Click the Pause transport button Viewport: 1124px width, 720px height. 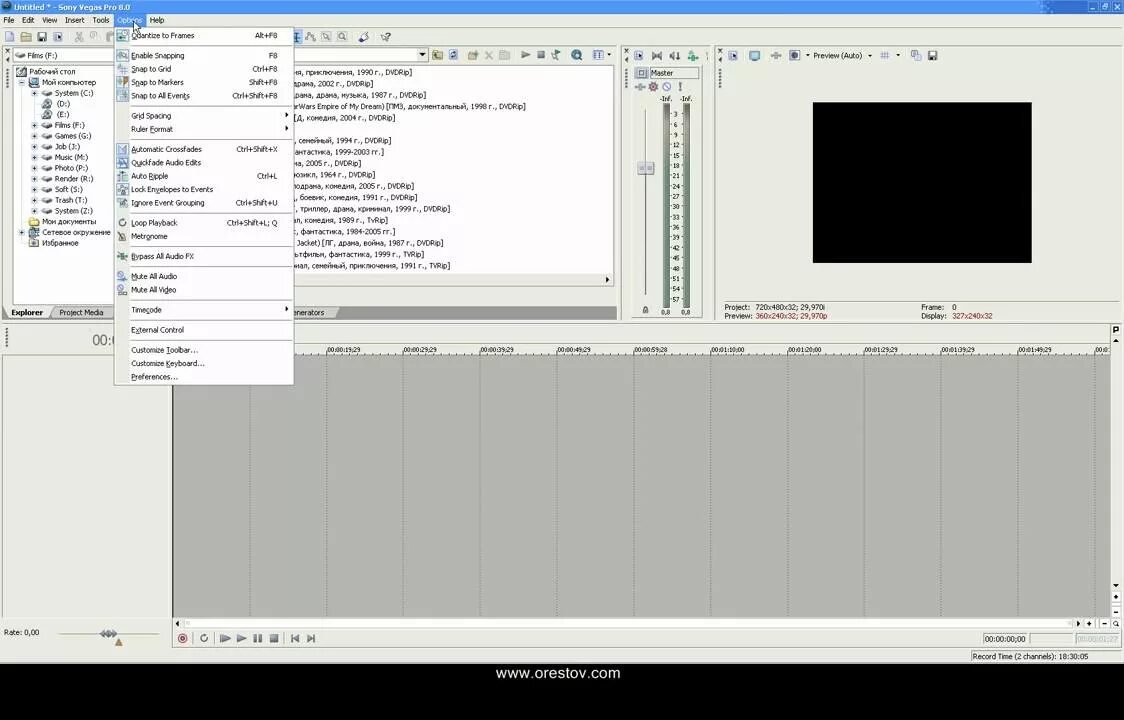[x=258, y=638]
